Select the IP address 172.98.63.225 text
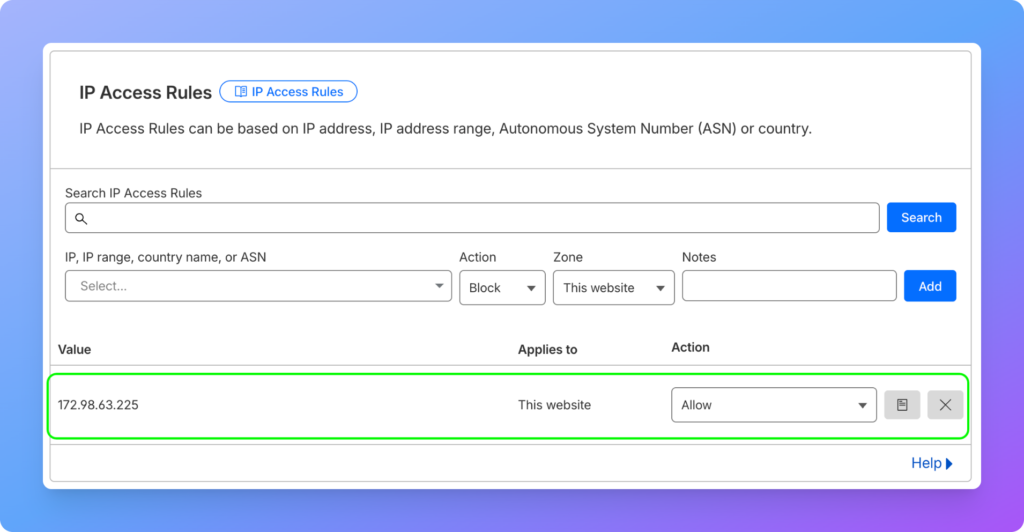Image resolution: width=1024 pixels, height=532 pixels. tap(98, 405)
